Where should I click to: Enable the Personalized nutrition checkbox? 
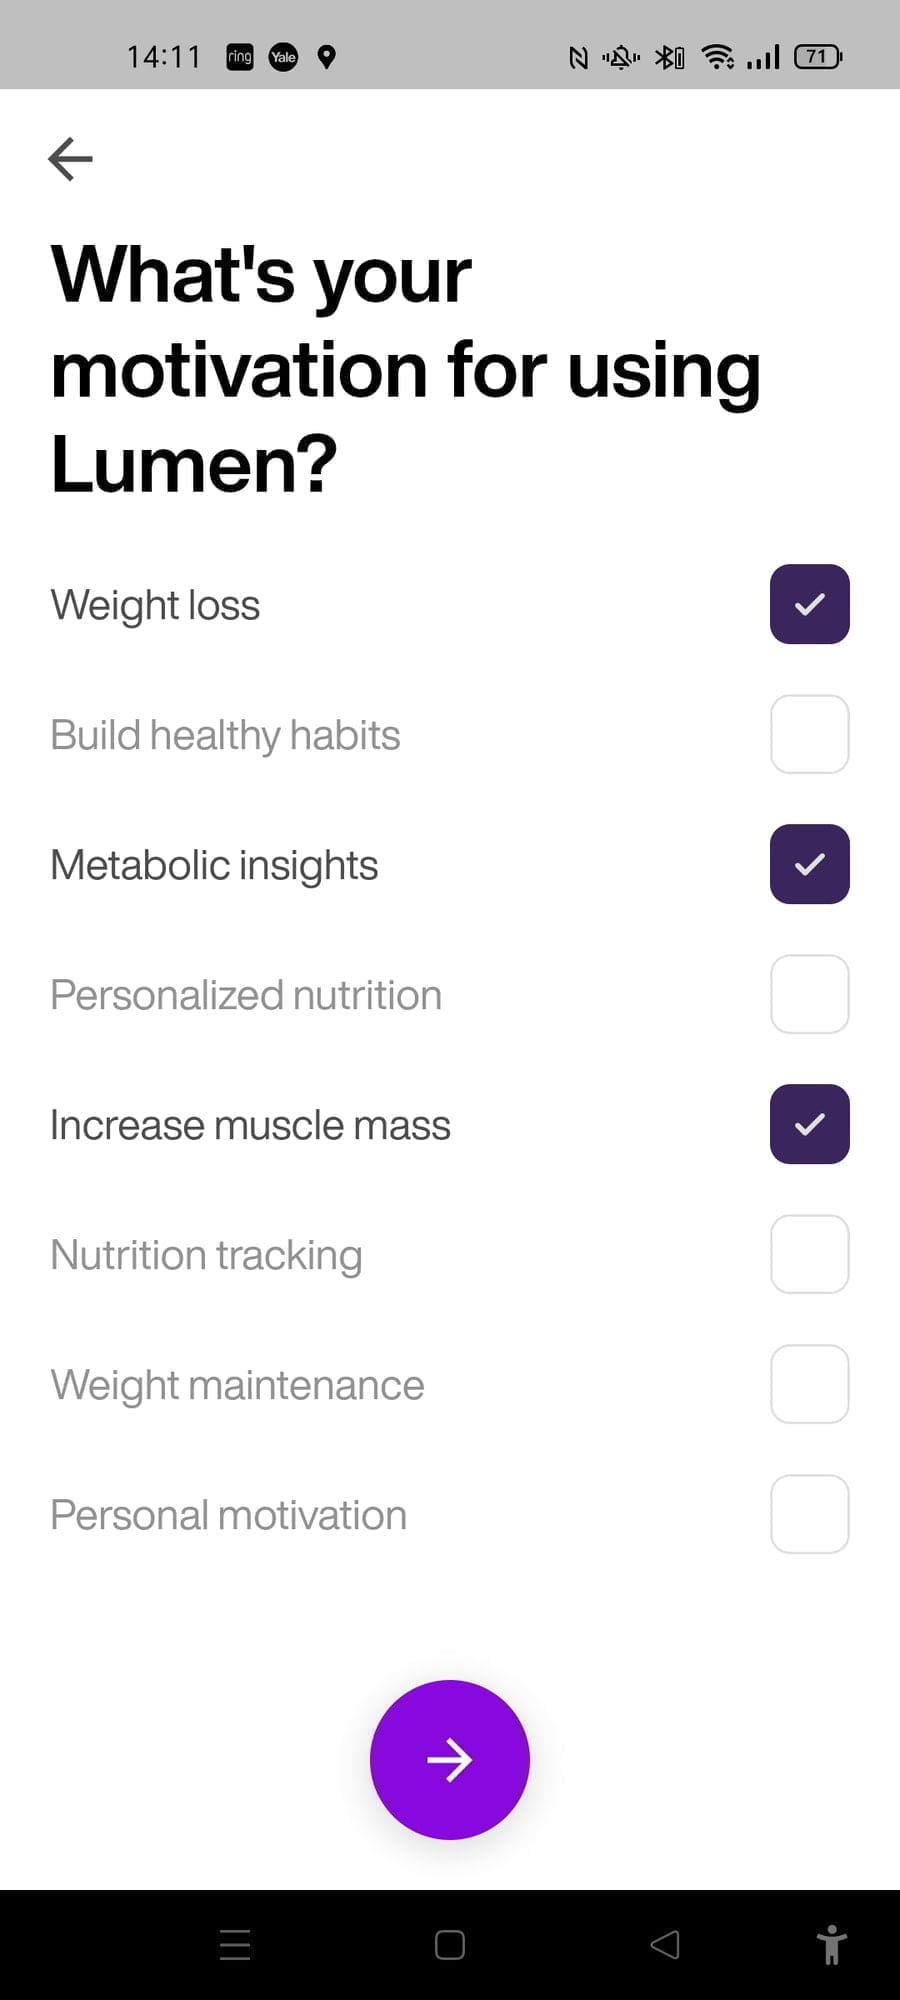click(x=809, y=994)
